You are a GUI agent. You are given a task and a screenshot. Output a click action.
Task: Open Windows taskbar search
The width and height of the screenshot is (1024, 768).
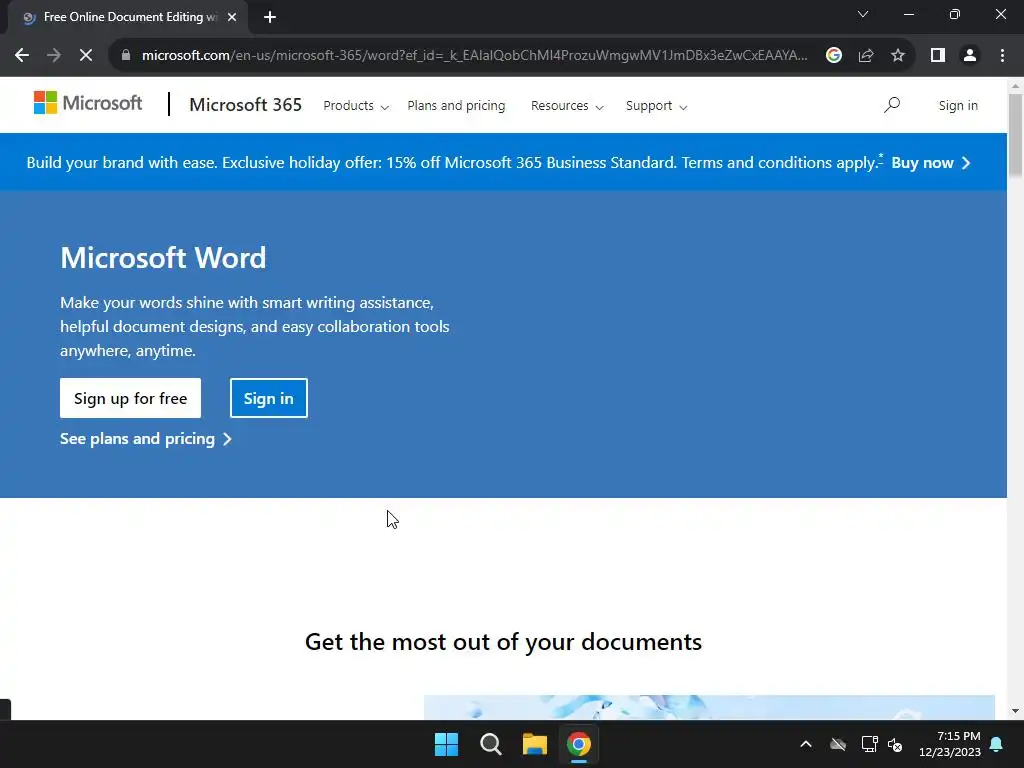pyautogui.click(x=490, y=744)
